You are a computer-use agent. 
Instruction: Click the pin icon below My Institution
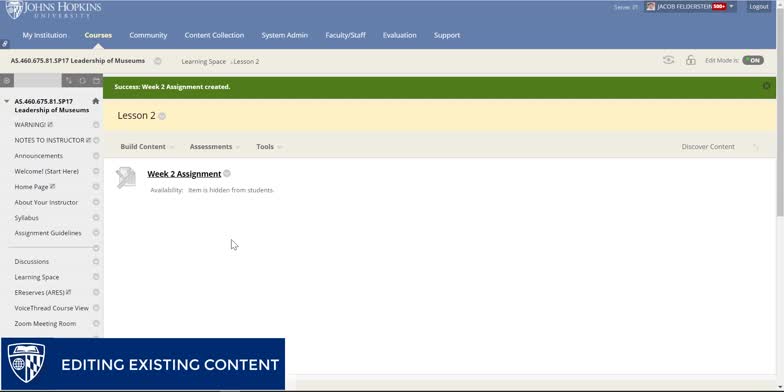[4, 44]
